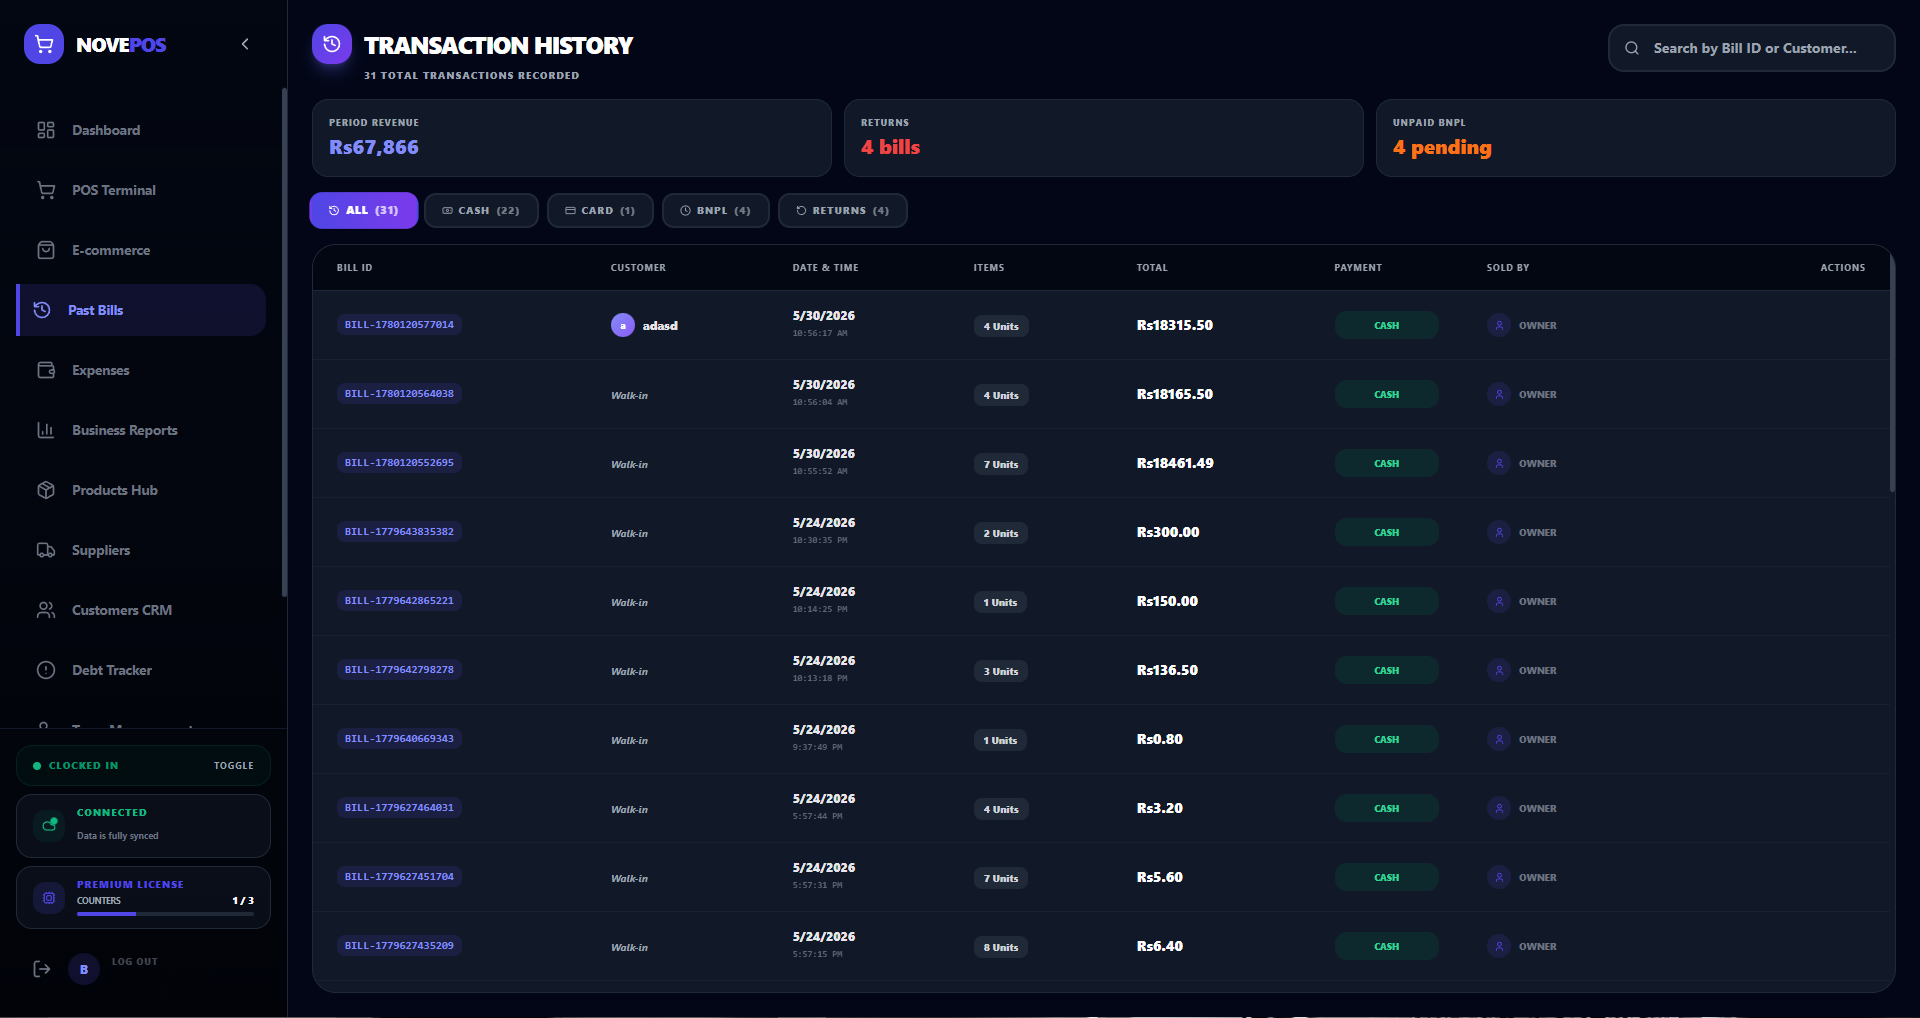Screen dimensions: 1920x1018
Task: Navigate to Business Reports
Action: (141, 430)
